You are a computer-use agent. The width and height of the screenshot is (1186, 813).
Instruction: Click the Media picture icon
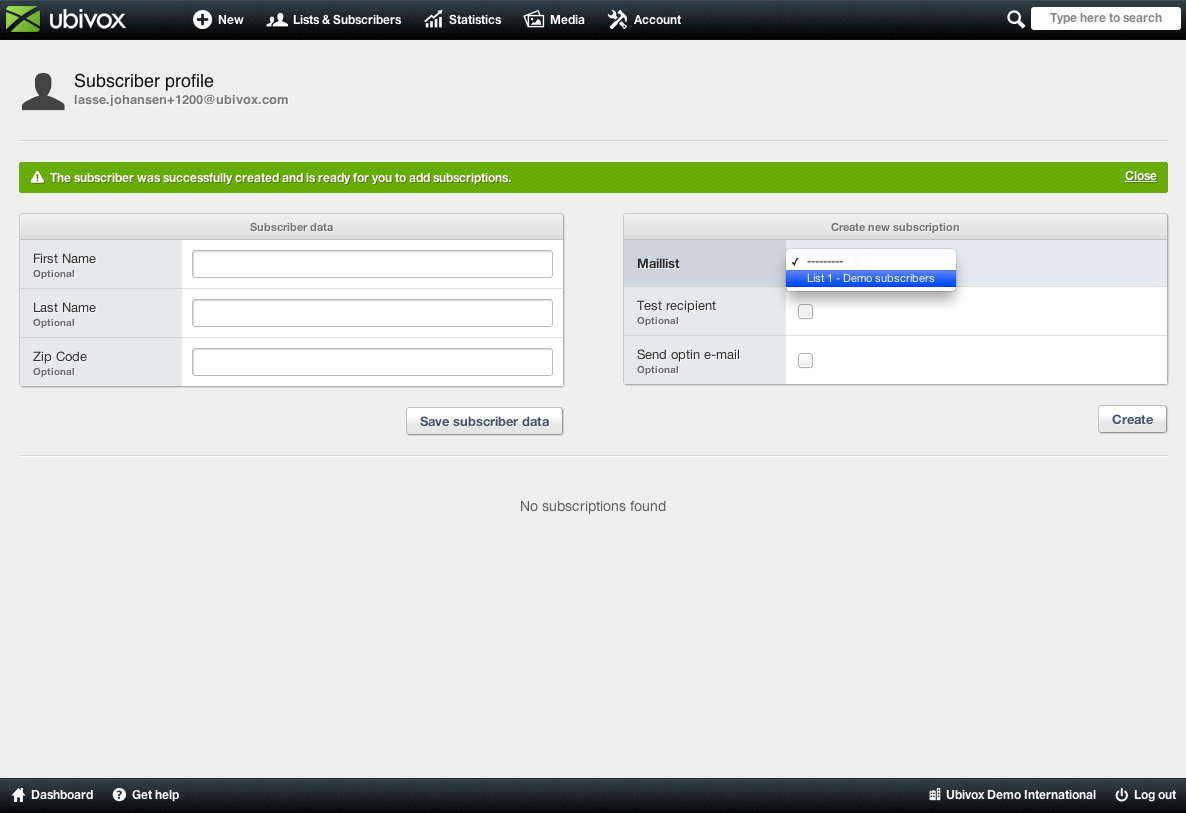tap(533, 20)
